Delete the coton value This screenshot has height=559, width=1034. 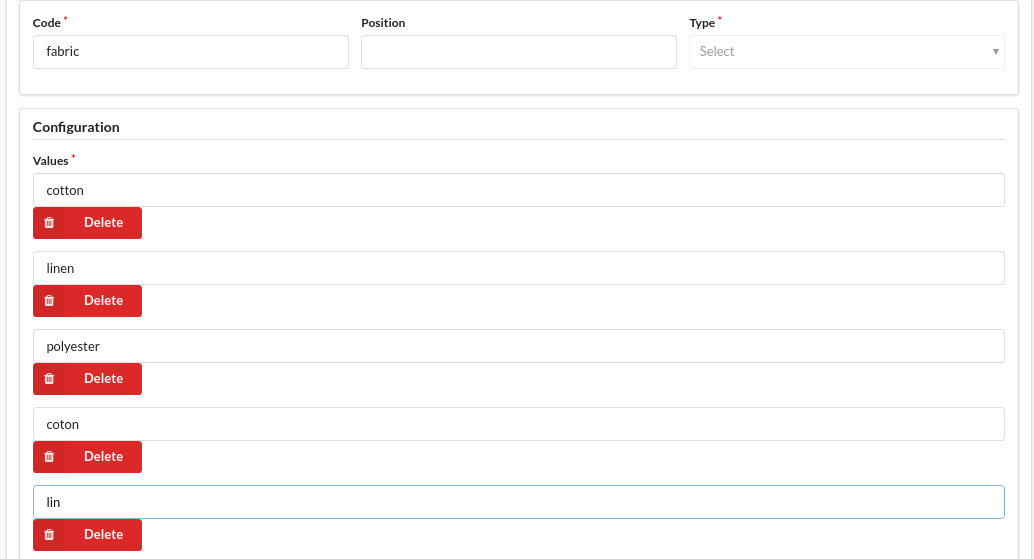[87, 457]
